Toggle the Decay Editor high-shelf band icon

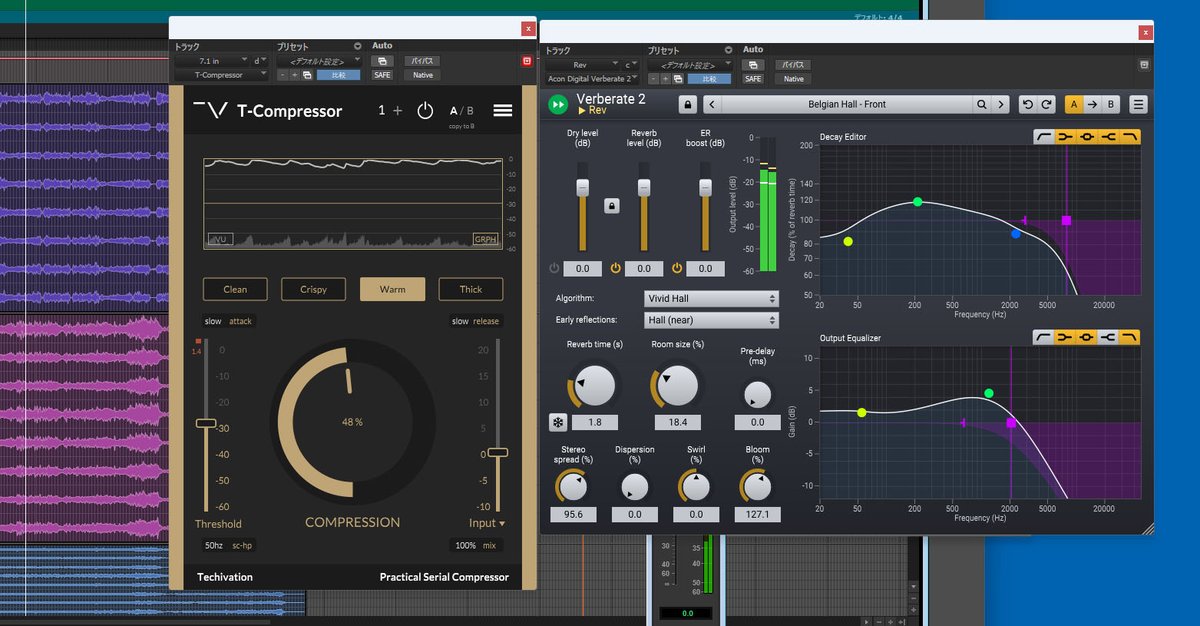pyautogui.click(x=1109, y=137)
